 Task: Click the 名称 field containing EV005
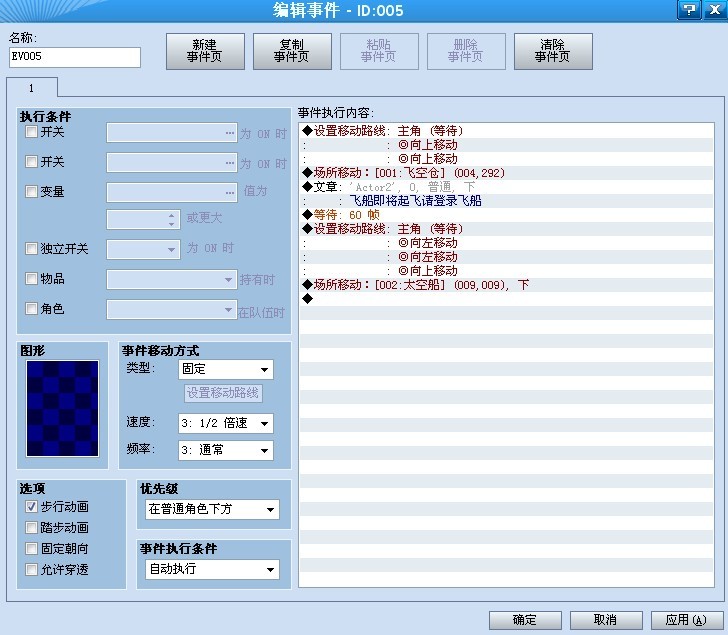coord(75,57)
